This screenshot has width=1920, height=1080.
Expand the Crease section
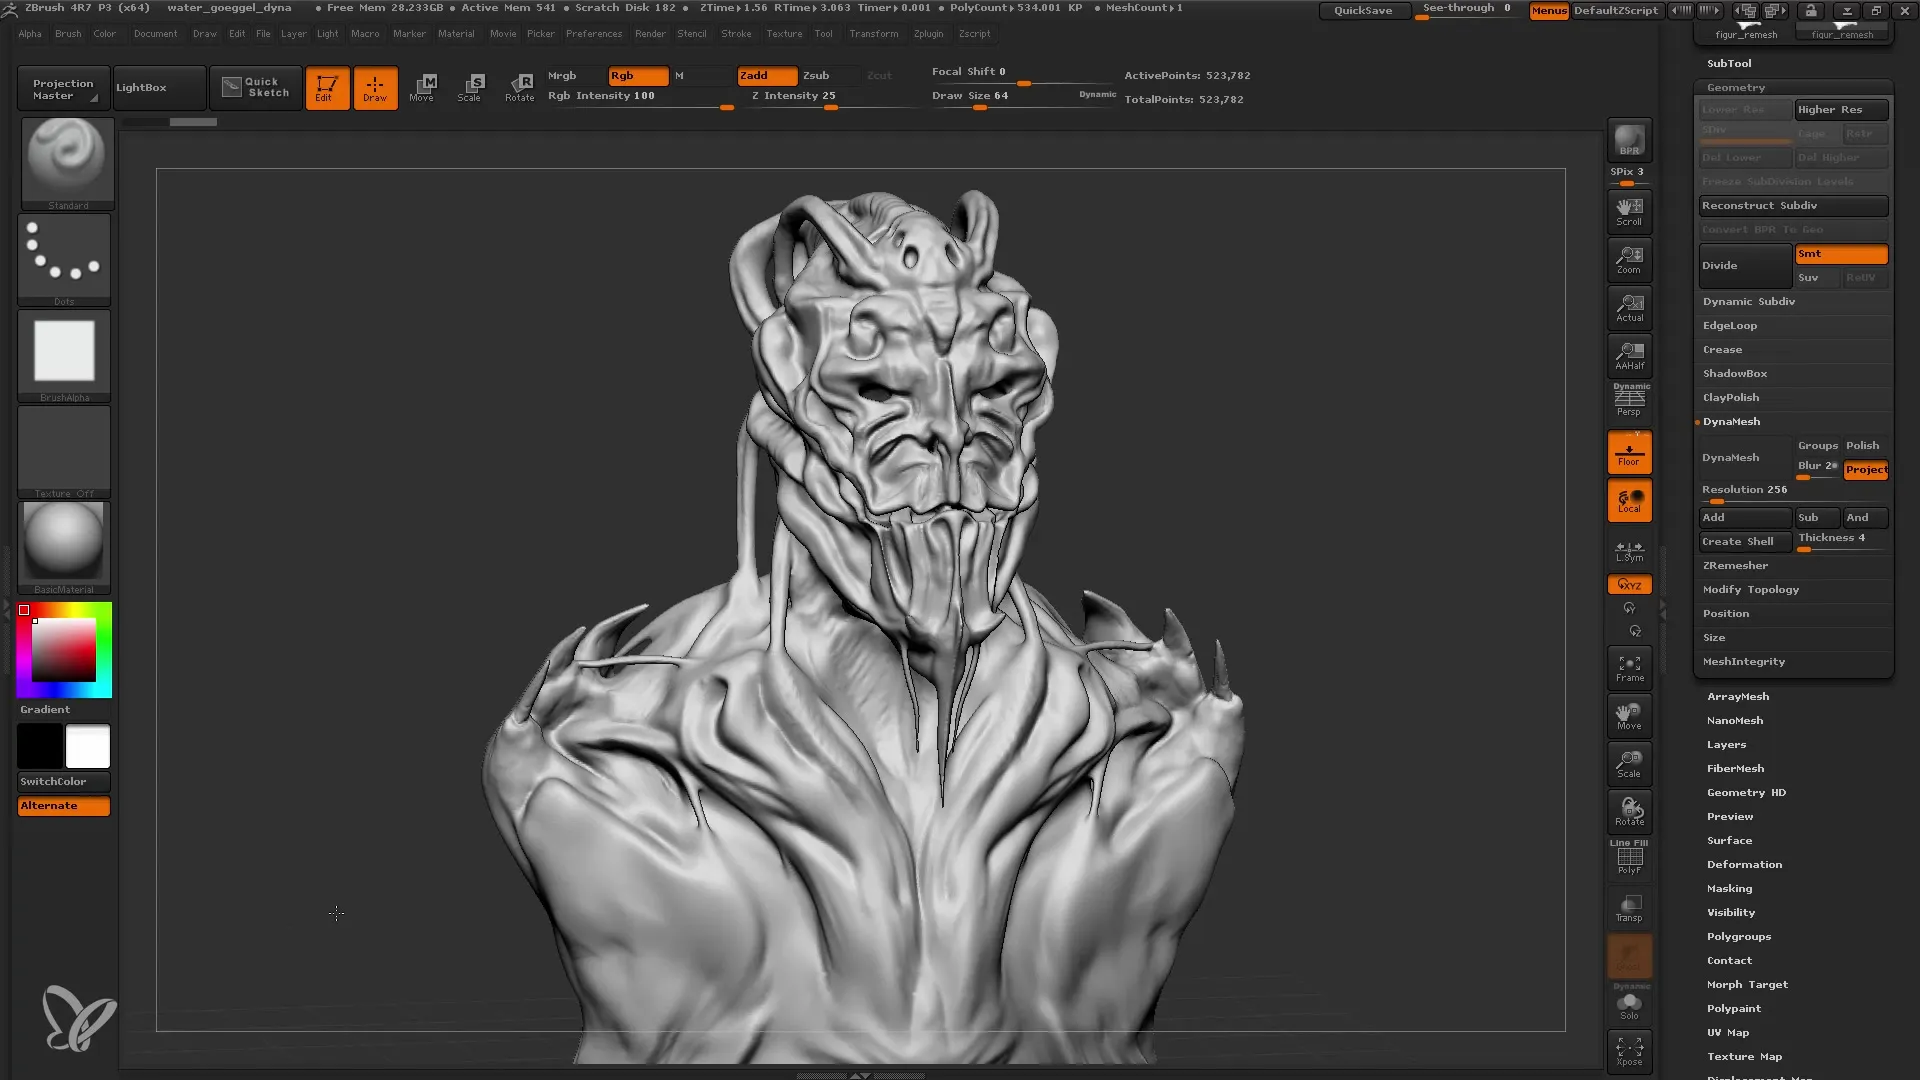click(1722, 350)
